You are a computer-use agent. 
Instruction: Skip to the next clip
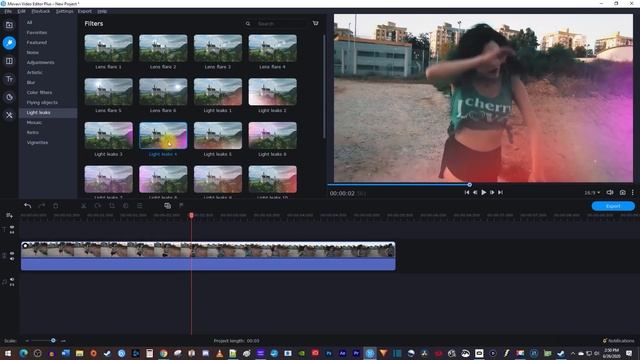(x=500, y=192)
